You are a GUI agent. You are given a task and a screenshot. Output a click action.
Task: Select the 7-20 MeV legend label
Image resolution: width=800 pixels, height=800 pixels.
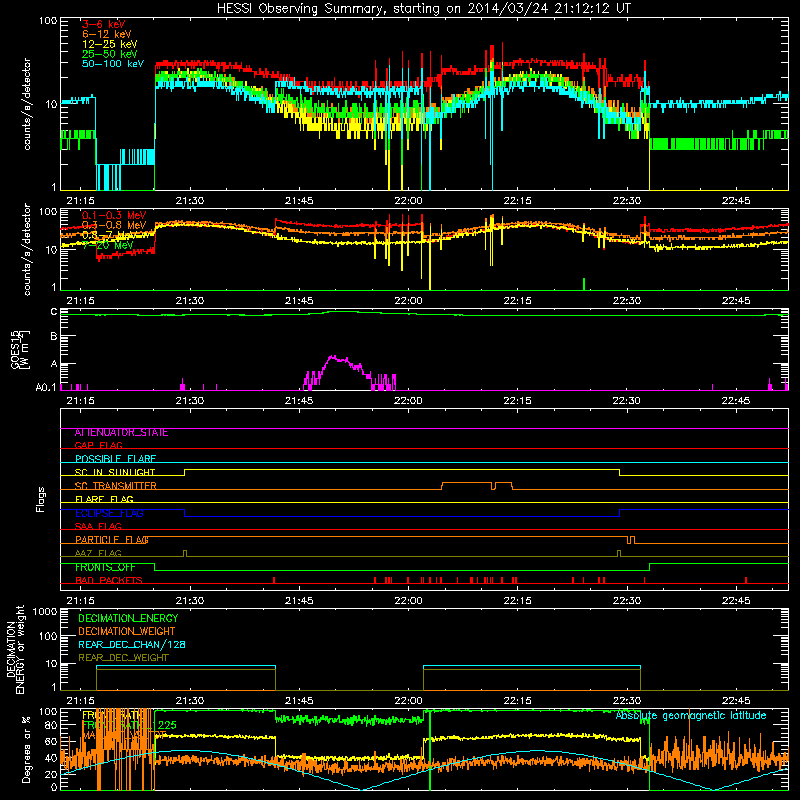(108, 245)
